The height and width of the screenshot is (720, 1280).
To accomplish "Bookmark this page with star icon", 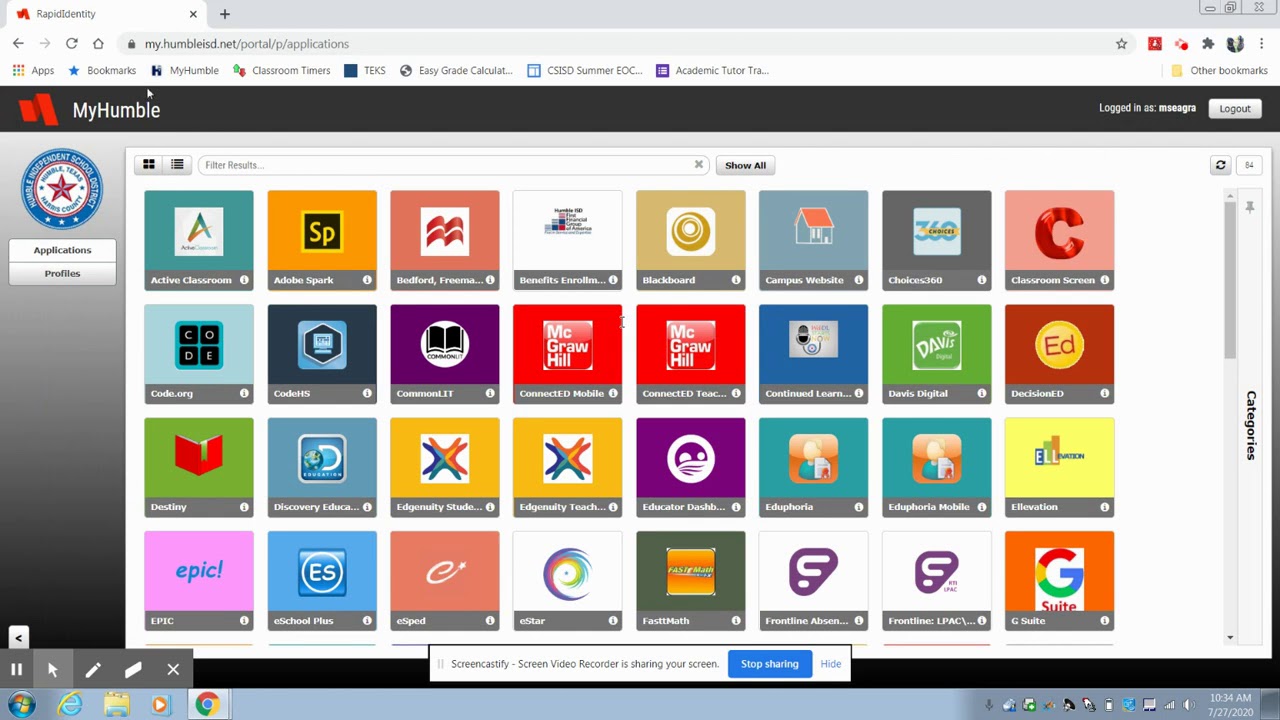I will pyautogui.click(x=1121, y=44).
